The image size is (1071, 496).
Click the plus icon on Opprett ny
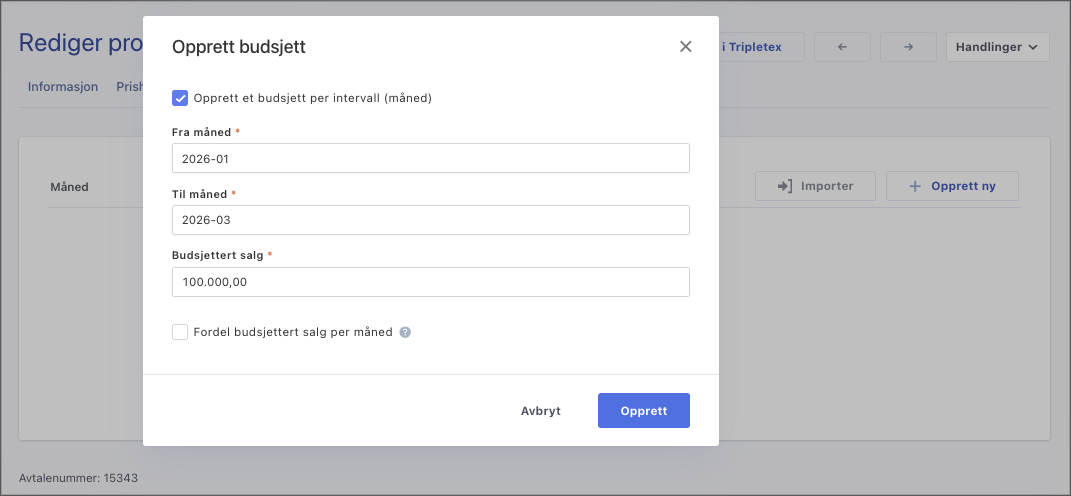(914, 186)
